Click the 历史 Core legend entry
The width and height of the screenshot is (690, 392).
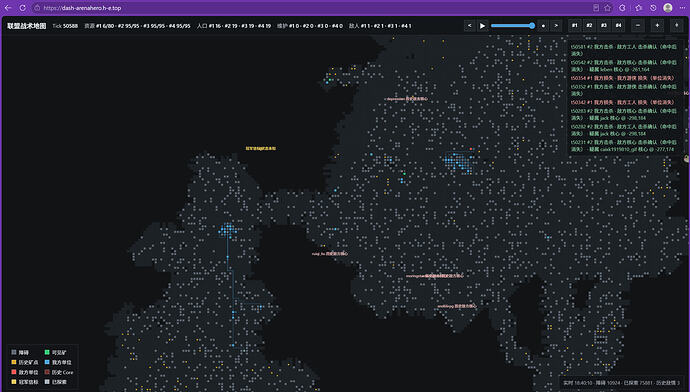tap(59, 372)
